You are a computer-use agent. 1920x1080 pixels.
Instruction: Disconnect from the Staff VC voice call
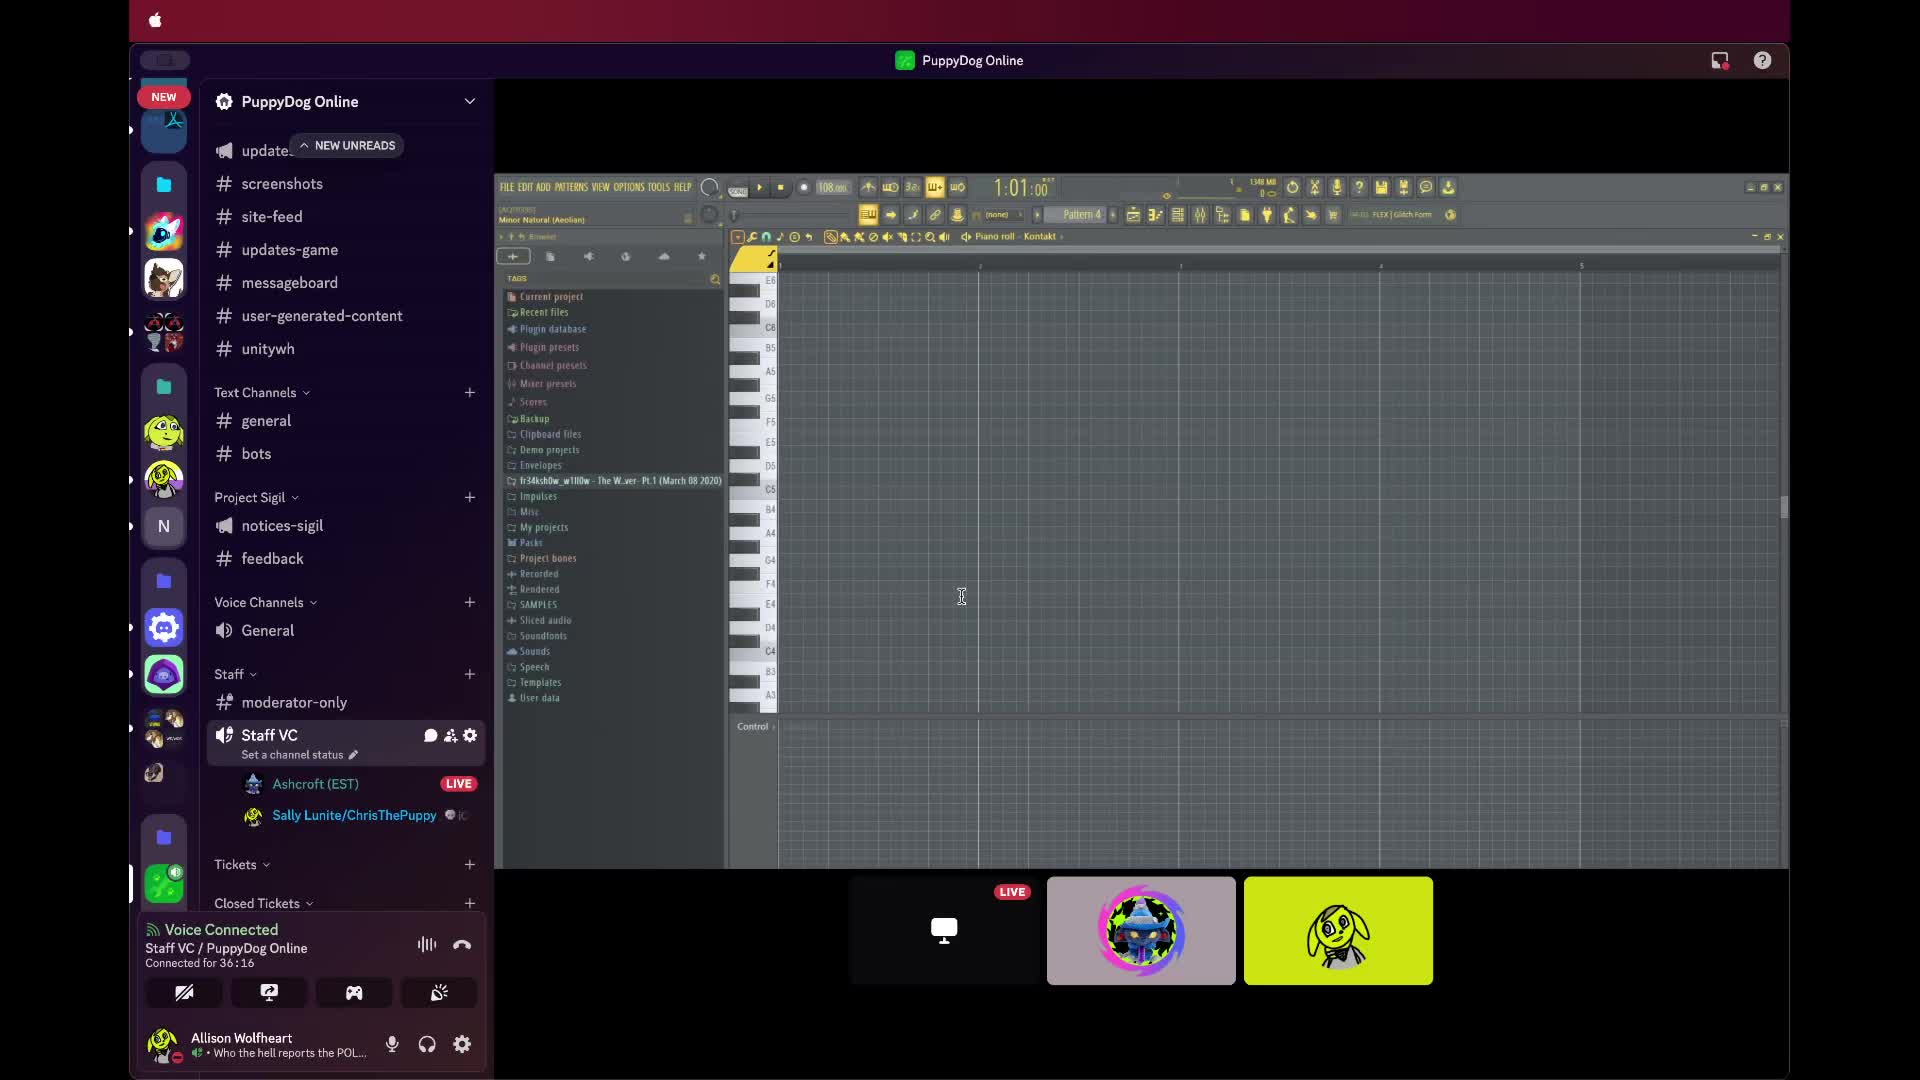coord(462,944)
